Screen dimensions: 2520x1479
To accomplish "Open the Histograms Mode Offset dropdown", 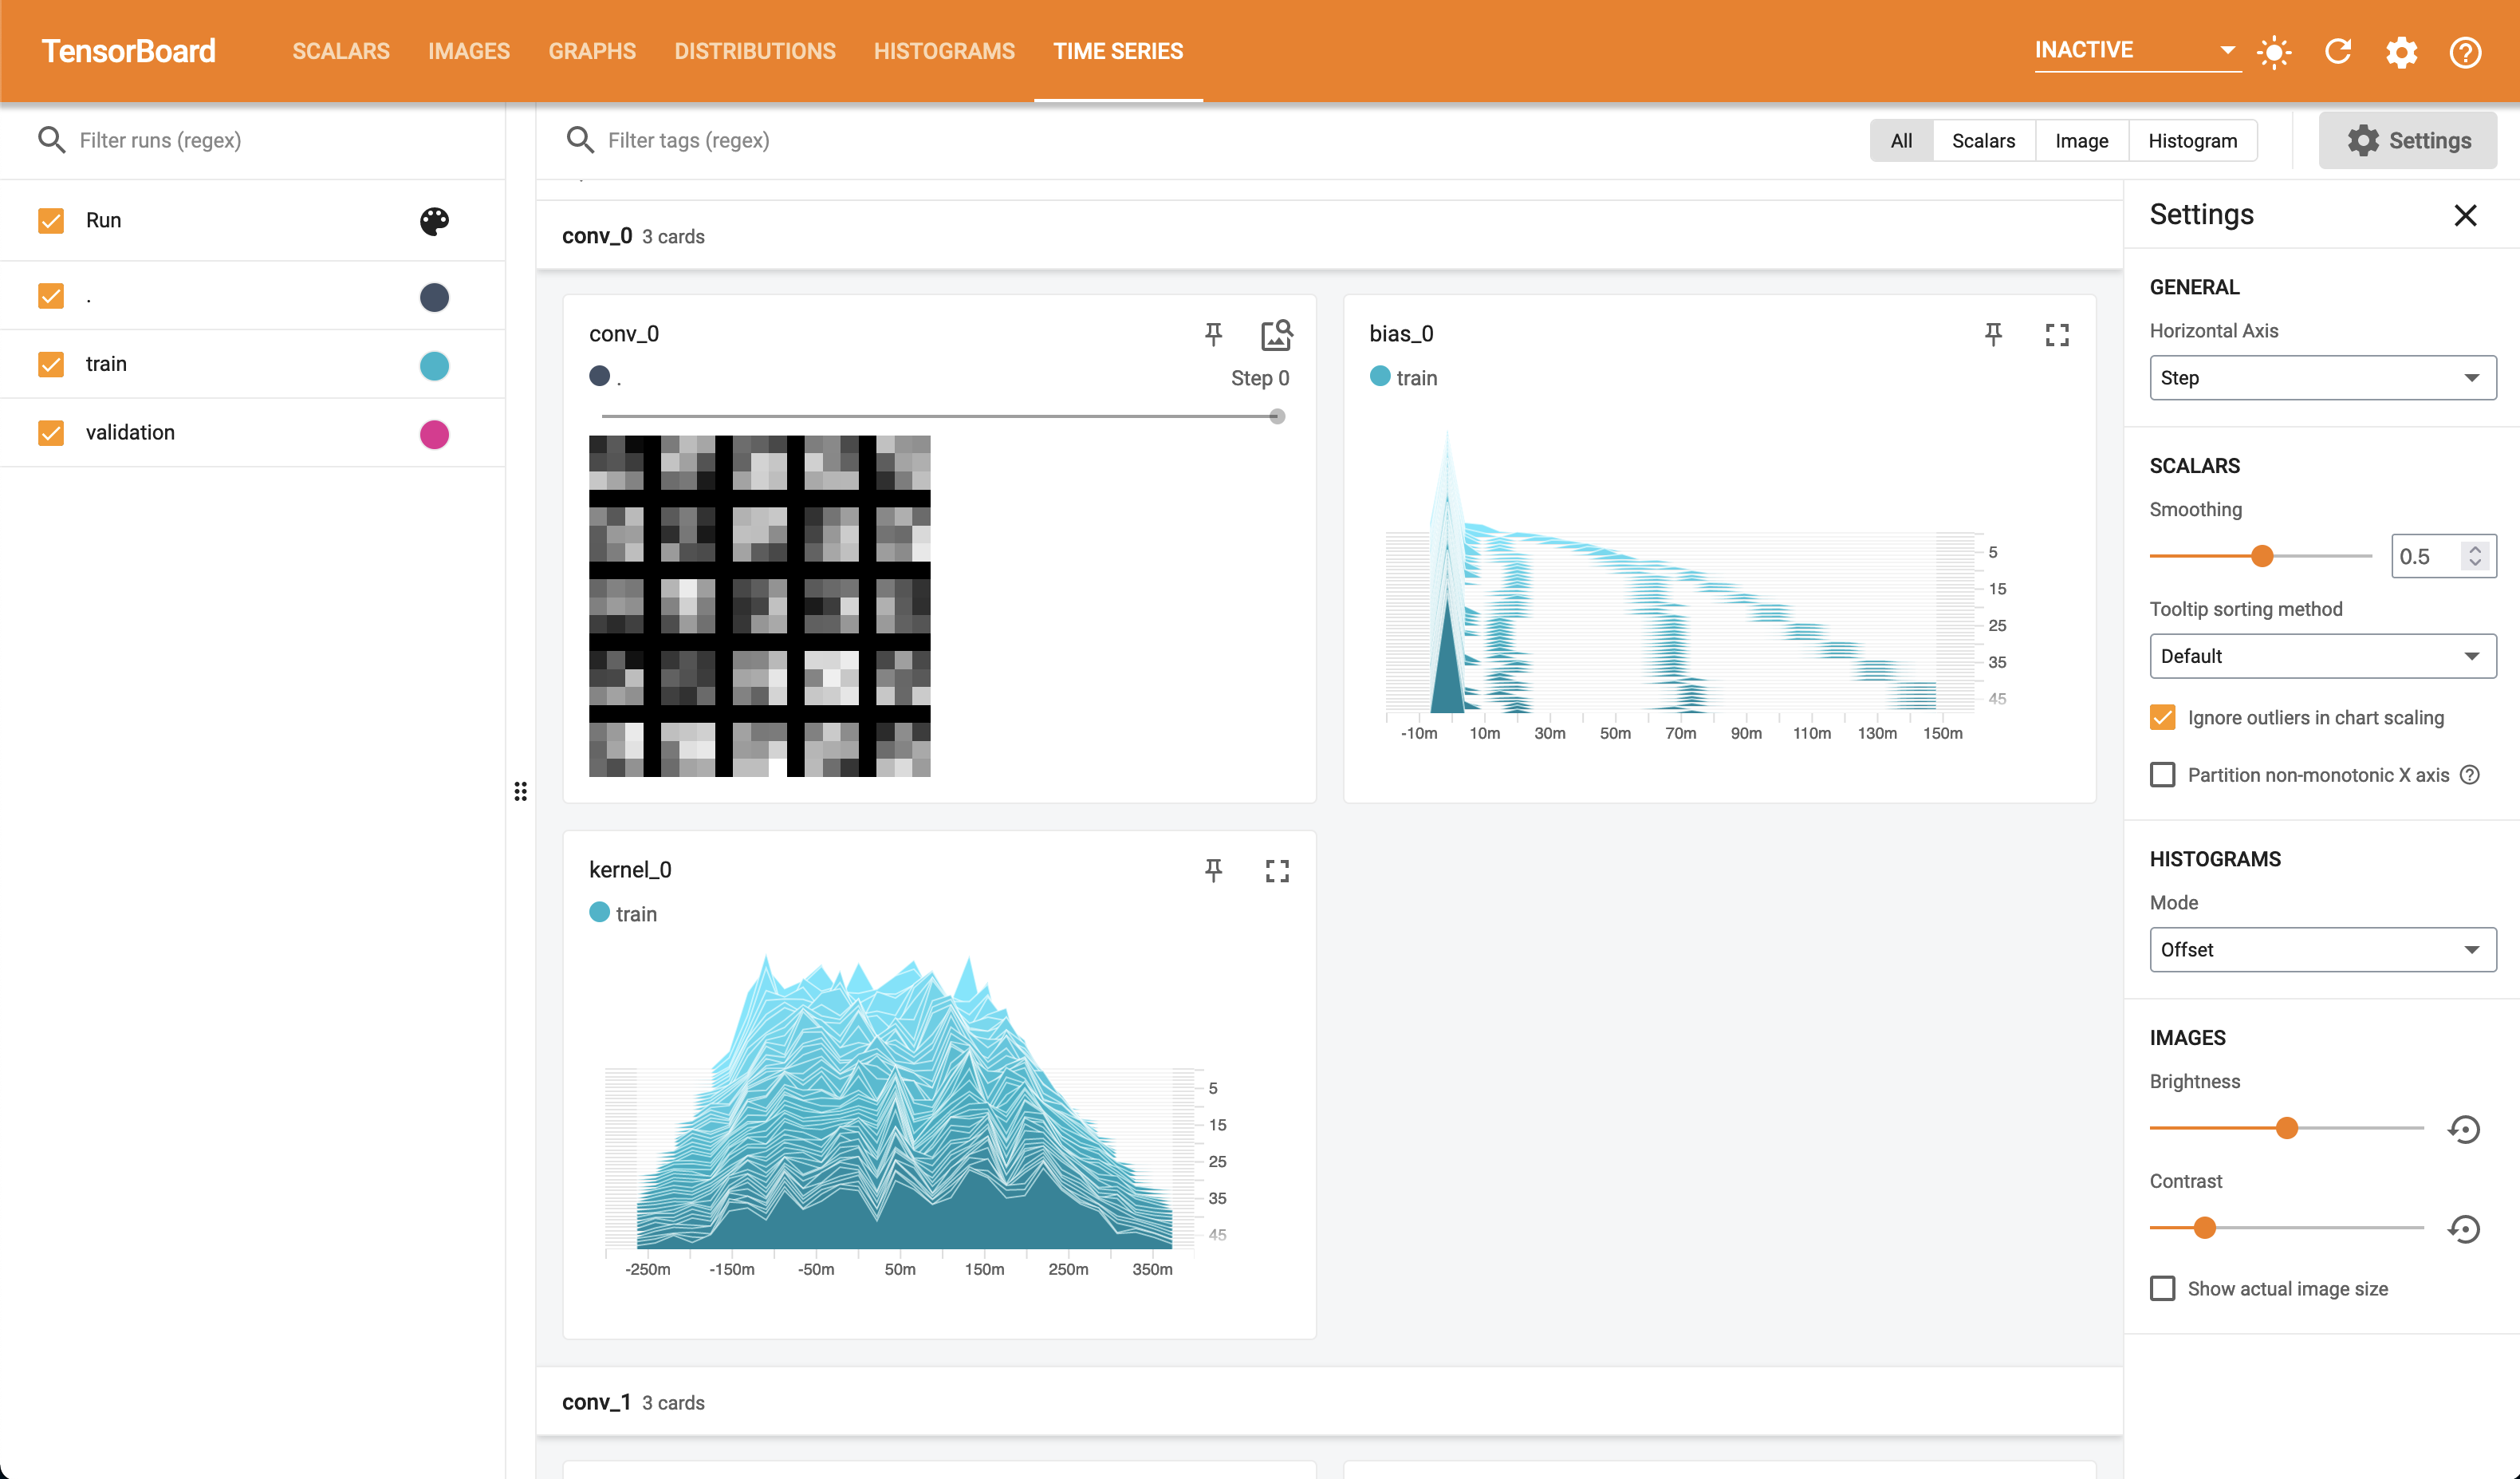I will [x=2322, y=949].
